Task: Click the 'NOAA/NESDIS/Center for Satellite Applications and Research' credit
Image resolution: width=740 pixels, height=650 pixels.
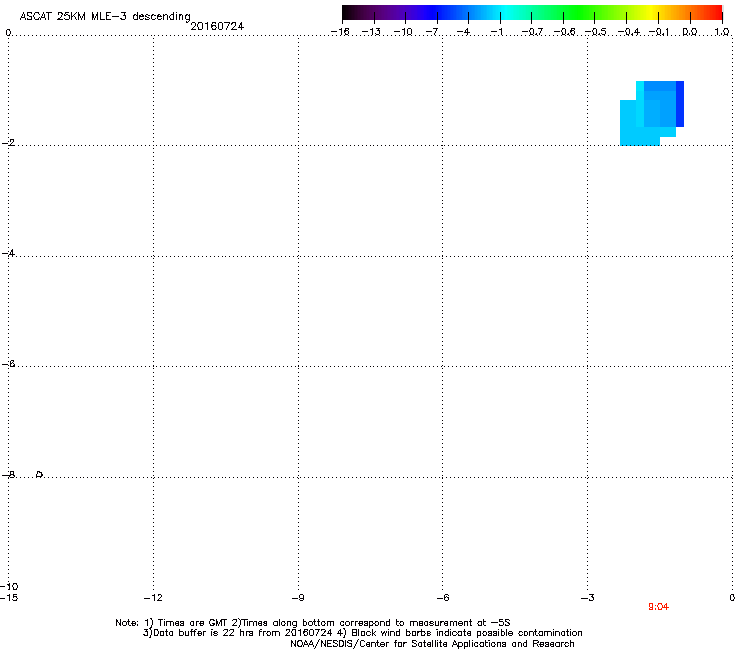Action: 432,644
